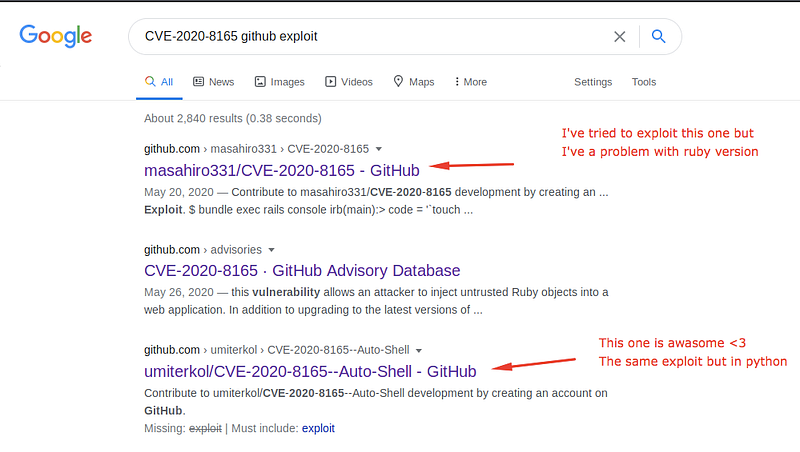Image resolution: width=800 pixels, height=452 pixels.
Task: Open the More search categories menu
Action: tap(470, 82)
